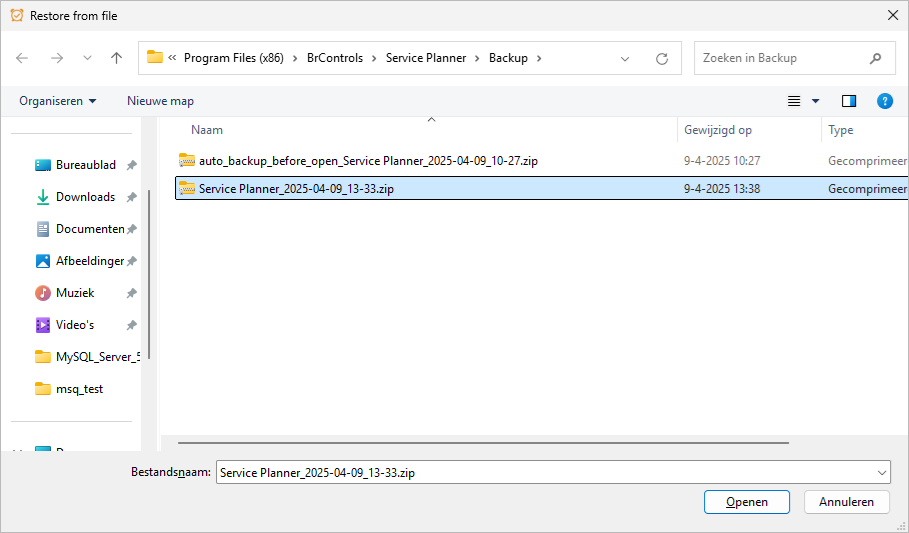
Task: Expand chevron after BrControls breadcrumb
Action: pyautogui.click(x=374, y=58)
